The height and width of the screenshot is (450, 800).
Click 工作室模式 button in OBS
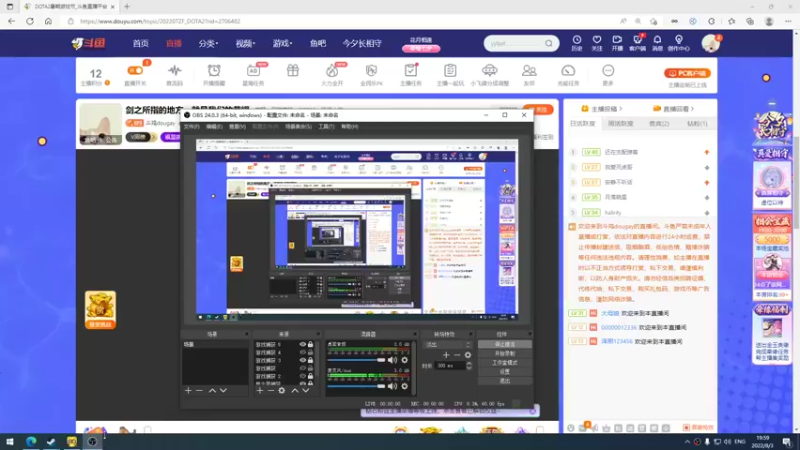pyautogui.click(x=505, y=362)
